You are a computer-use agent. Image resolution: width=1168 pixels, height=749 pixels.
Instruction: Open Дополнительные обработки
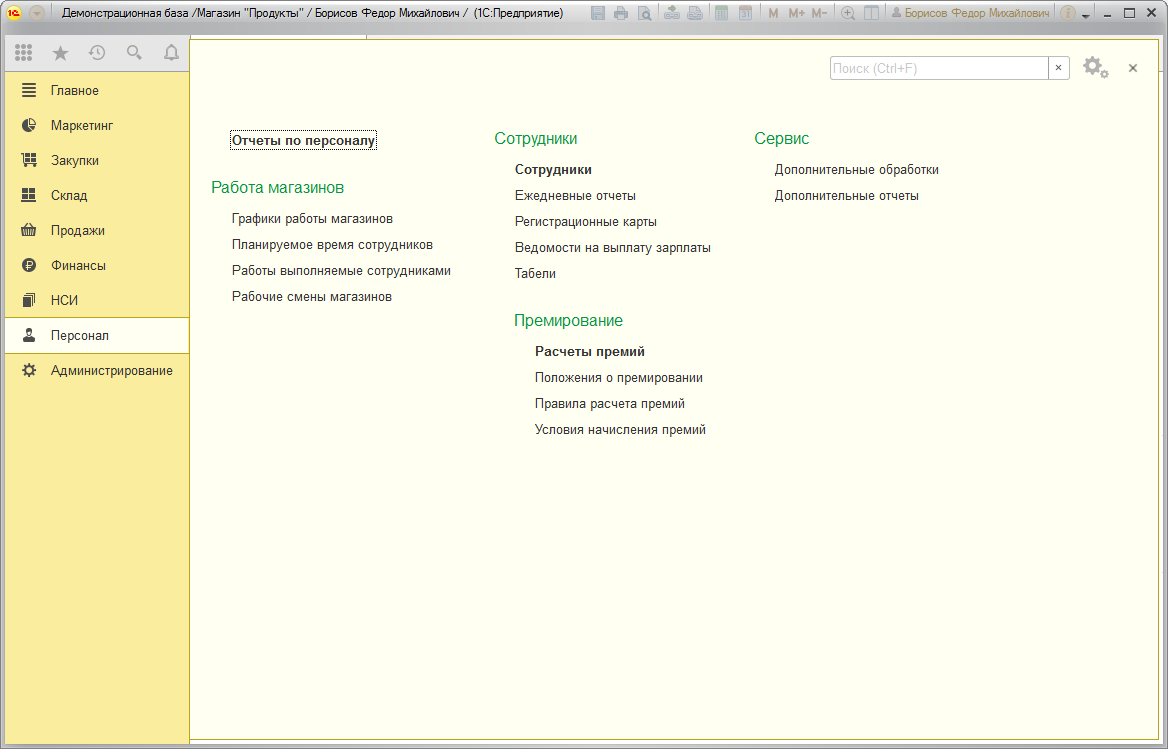(857, 170)
